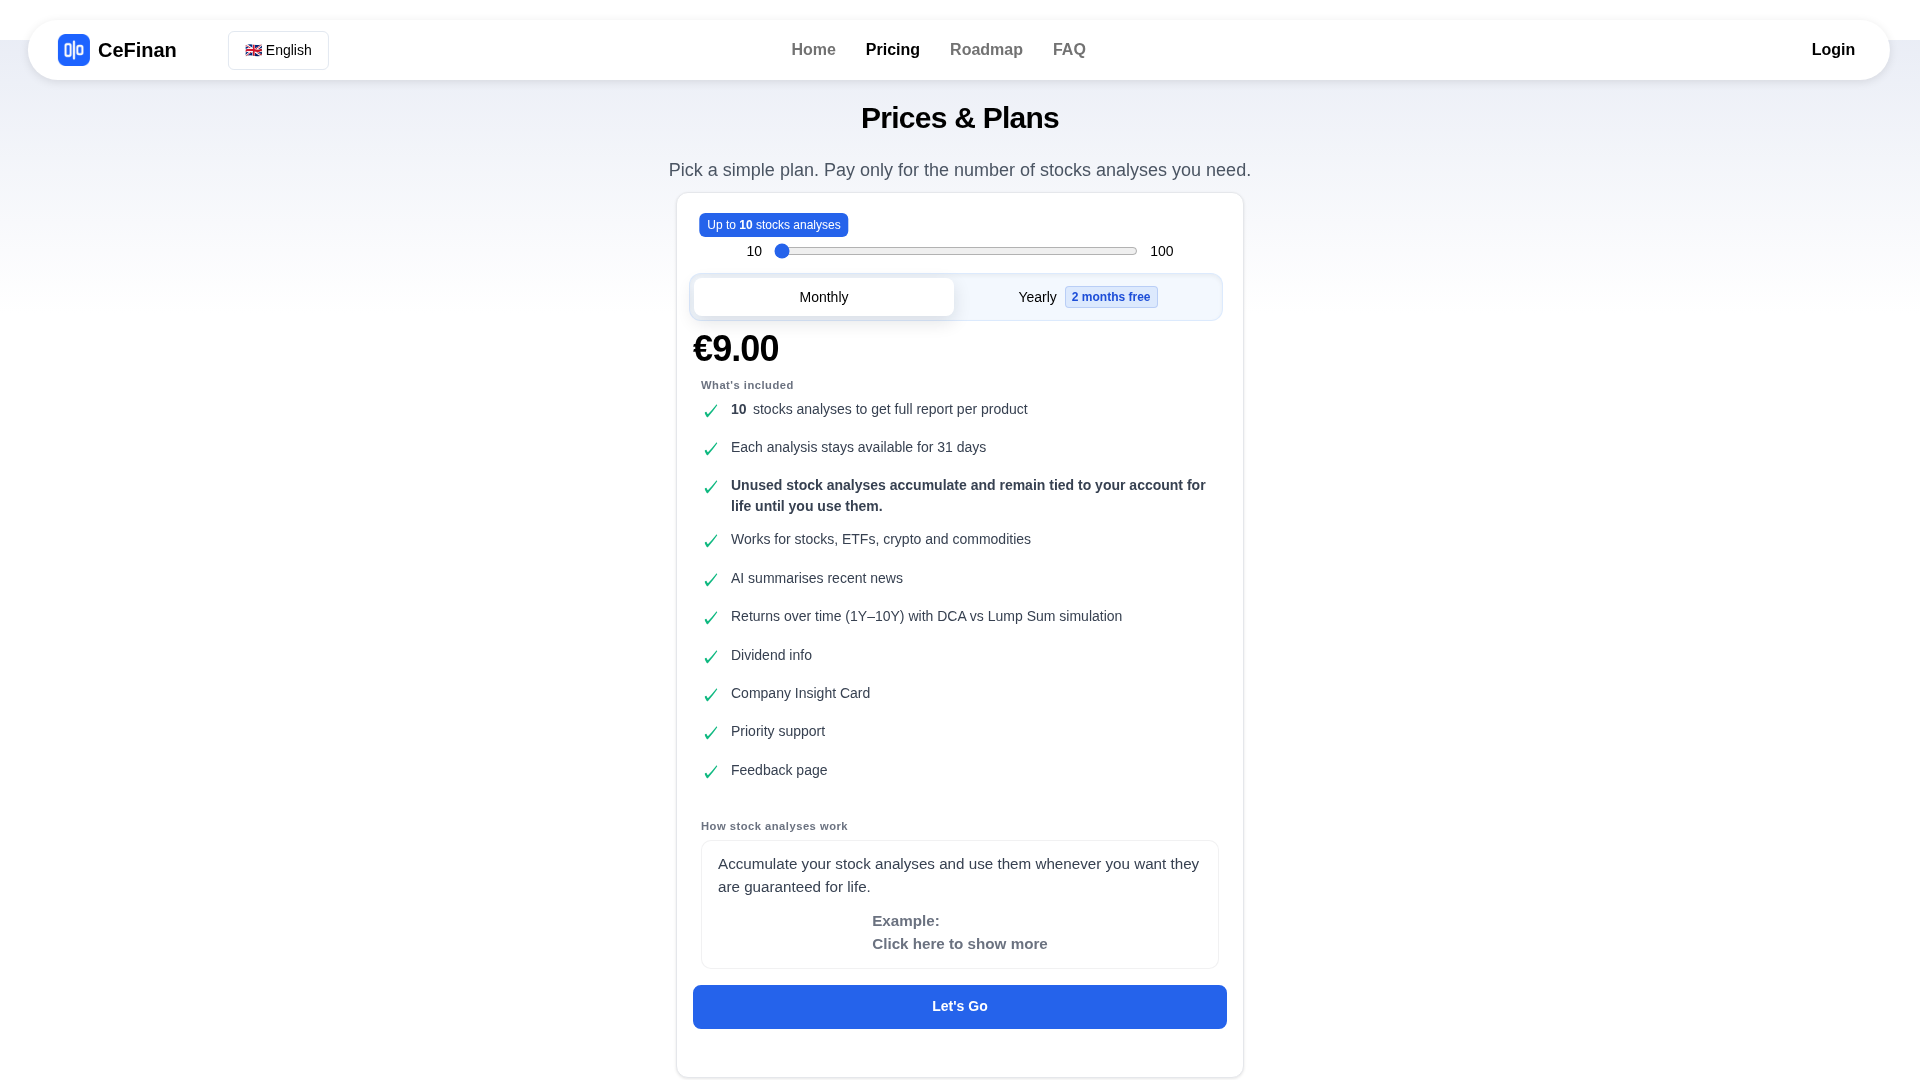The height and width of the screenshot is (1080, 1920).
Task: Click the CeFinan logo icon
Action: coord(73,50)
